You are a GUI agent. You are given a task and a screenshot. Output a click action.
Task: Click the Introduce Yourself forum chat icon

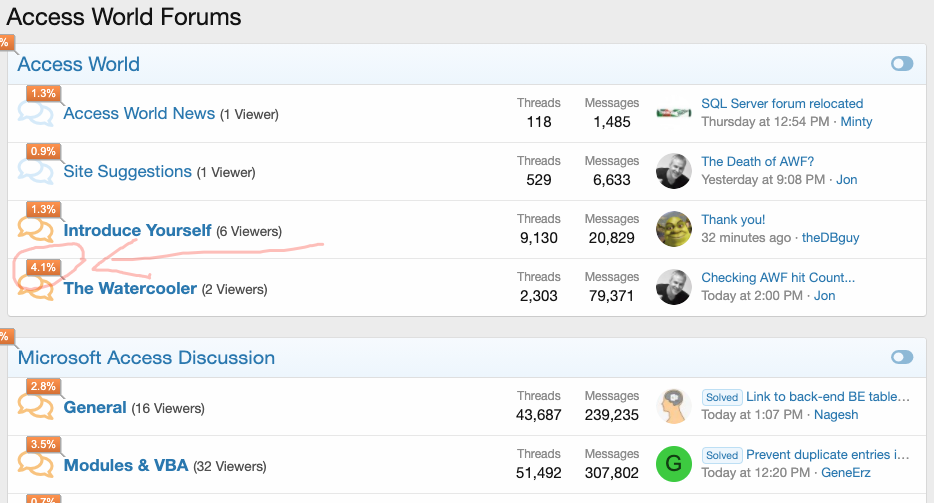(36, 232)
